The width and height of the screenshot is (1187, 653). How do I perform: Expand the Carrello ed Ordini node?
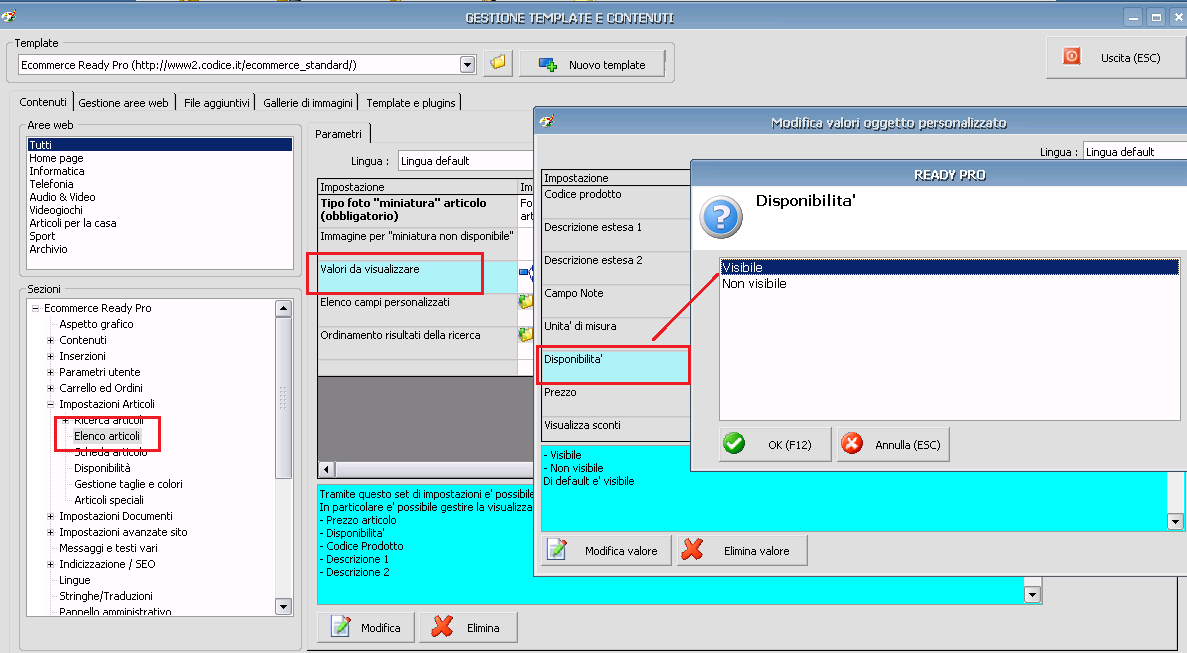click(51, 388)
